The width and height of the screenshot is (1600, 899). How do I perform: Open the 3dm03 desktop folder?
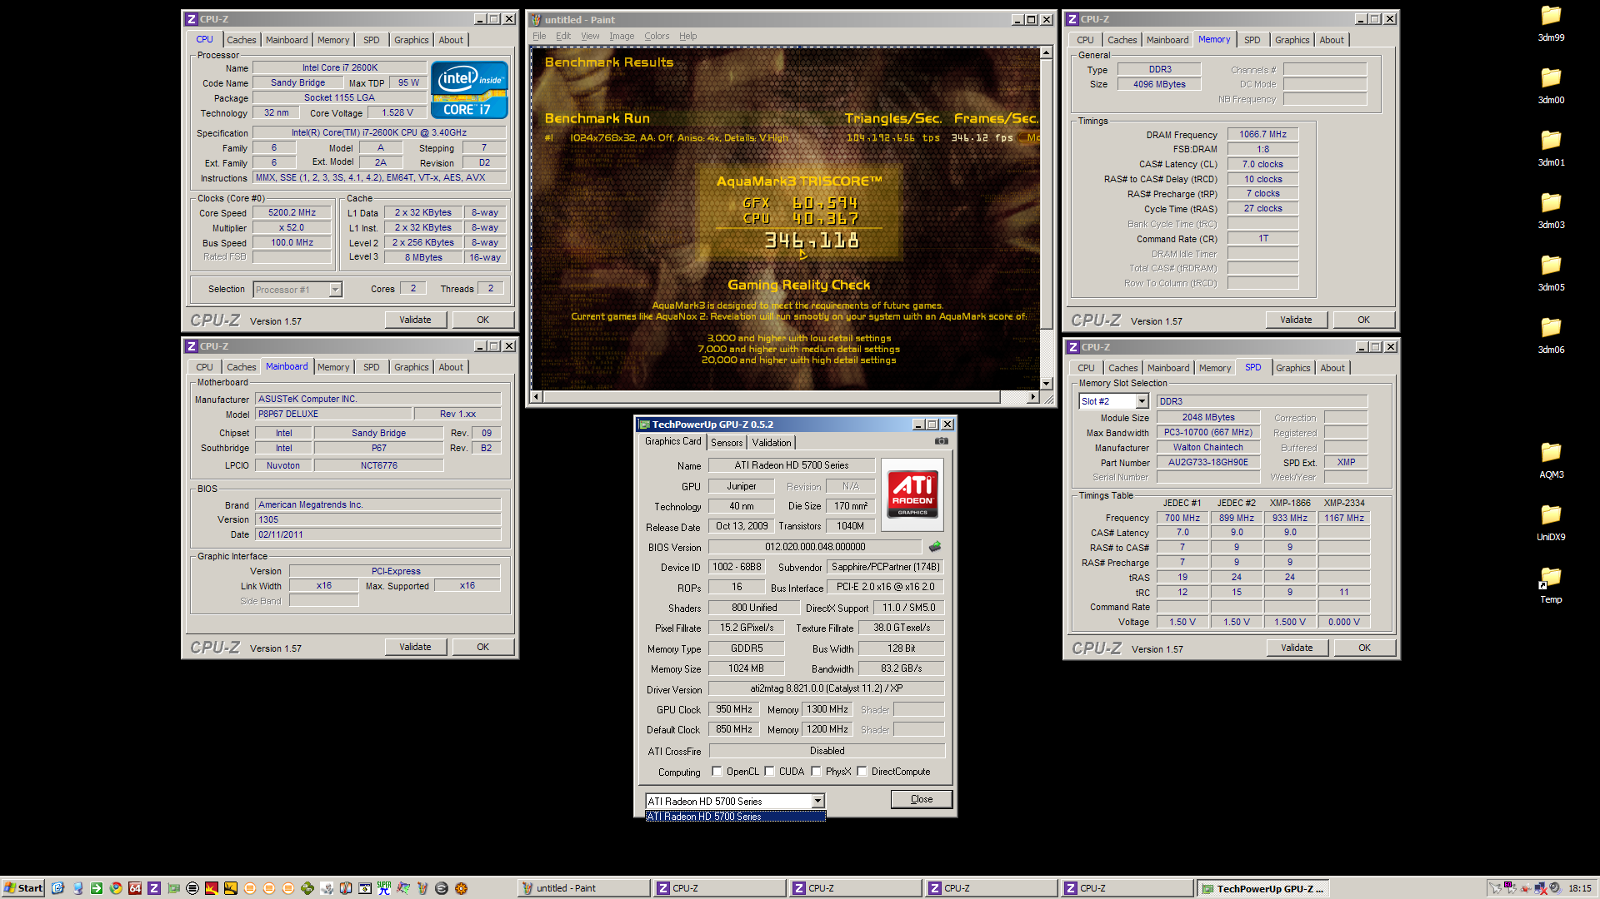tap(1551, 210)
